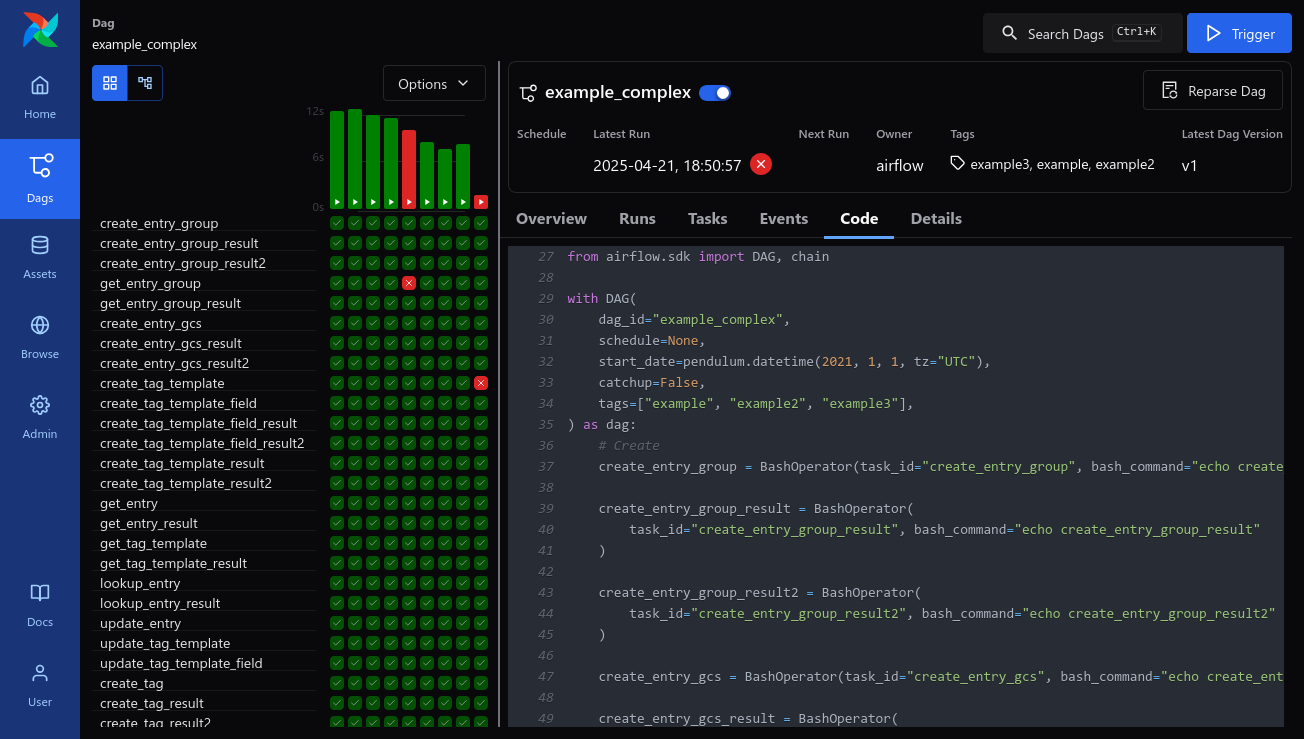Expand the create_tag_template task row
Viewport: 1304px width, 739px height.
point(162,383)
